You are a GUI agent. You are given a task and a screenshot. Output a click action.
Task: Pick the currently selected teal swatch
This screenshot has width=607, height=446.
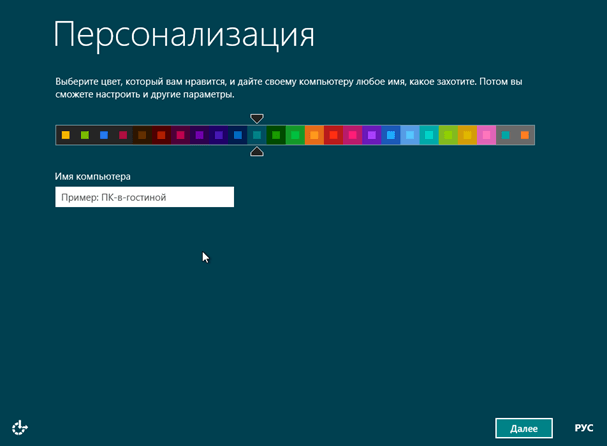coord(257,135)
